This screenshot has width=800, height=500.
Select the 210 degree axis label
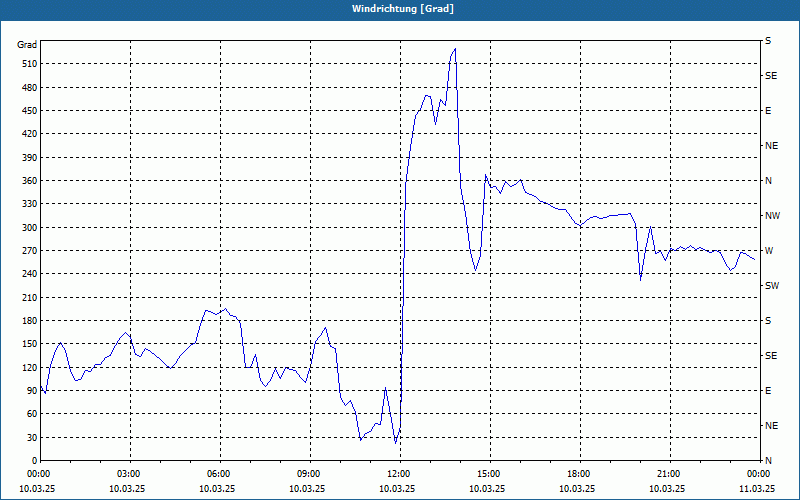[30, 297]
